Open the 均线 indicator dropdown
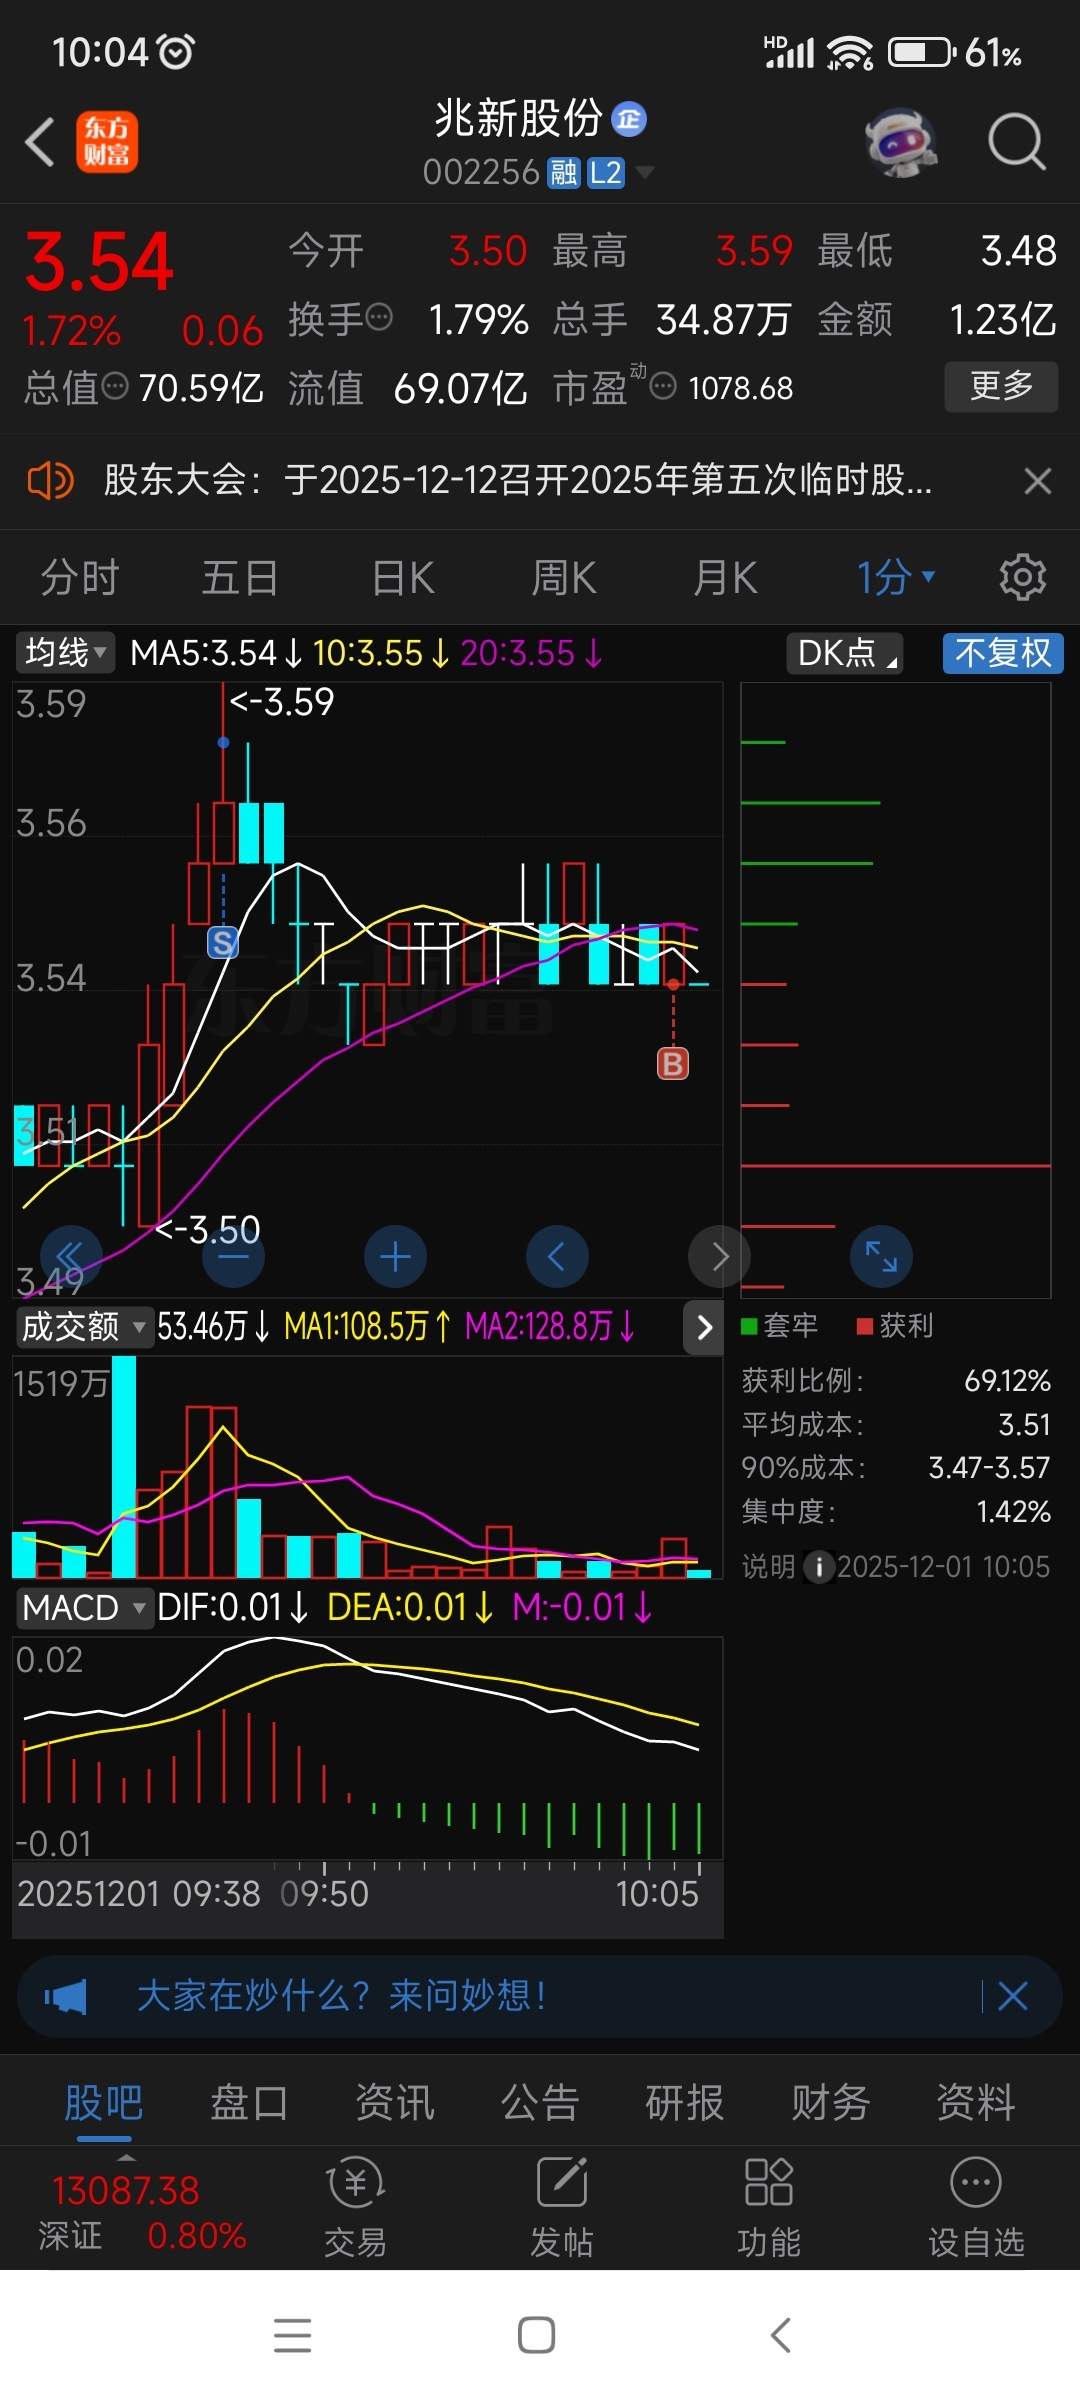1080x2400 pixels. 65,653
